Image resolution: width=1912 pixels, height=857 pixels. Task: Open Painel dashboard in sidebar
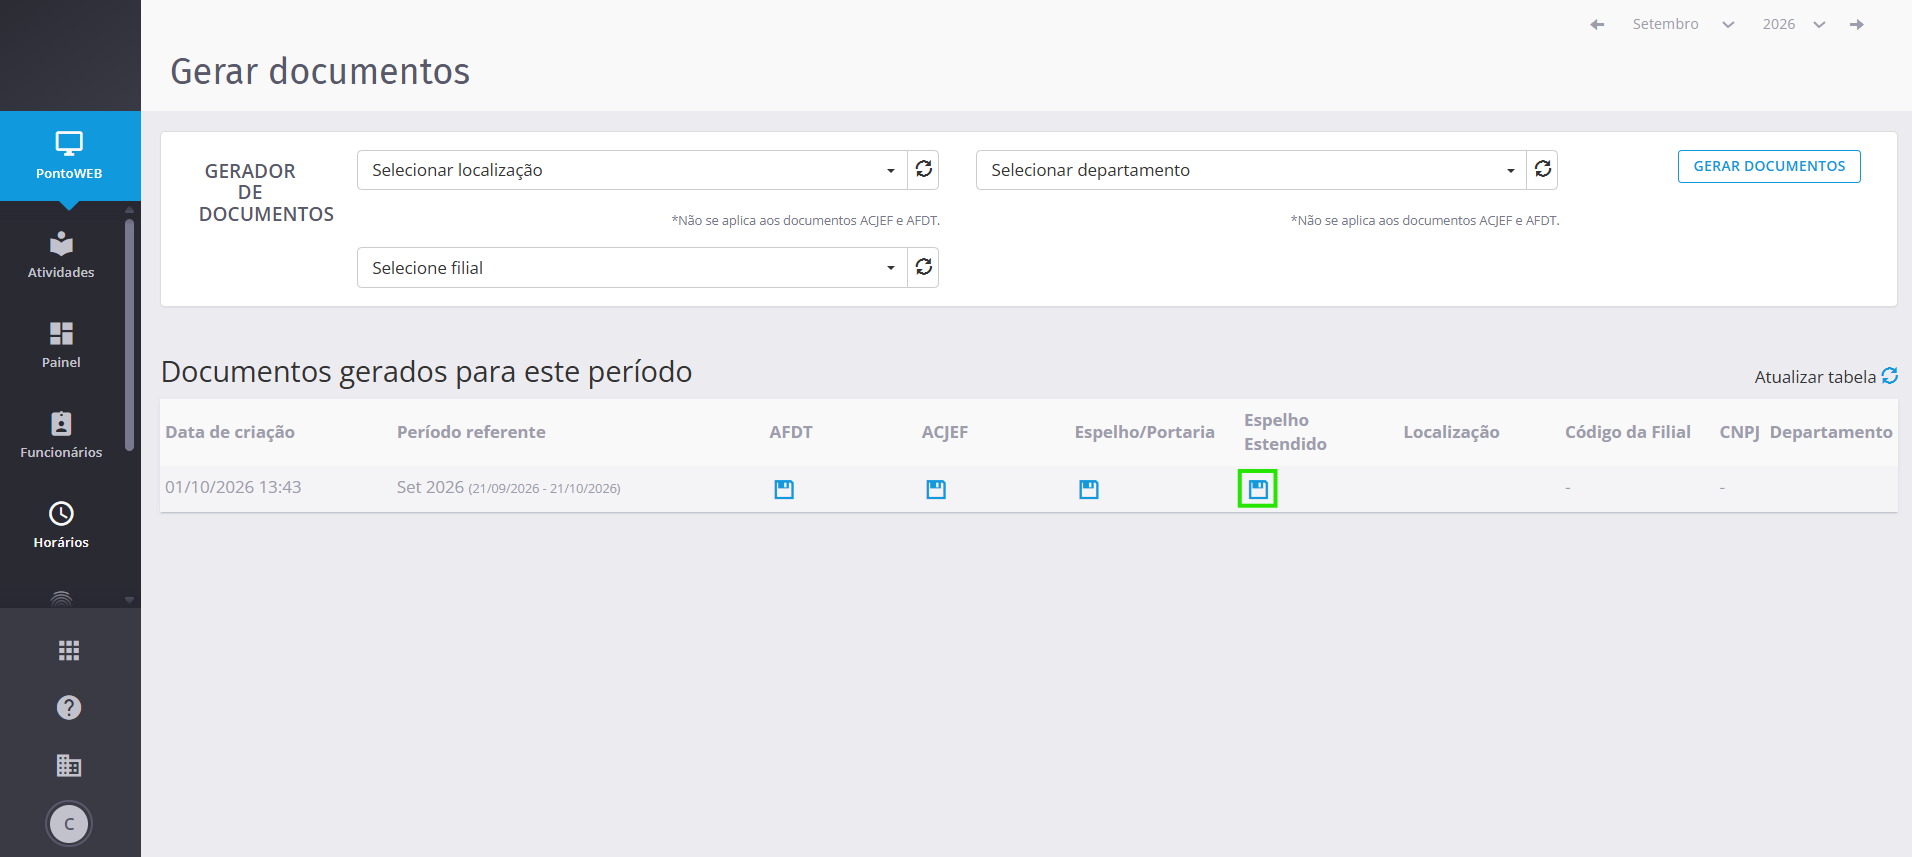point(61,345)
